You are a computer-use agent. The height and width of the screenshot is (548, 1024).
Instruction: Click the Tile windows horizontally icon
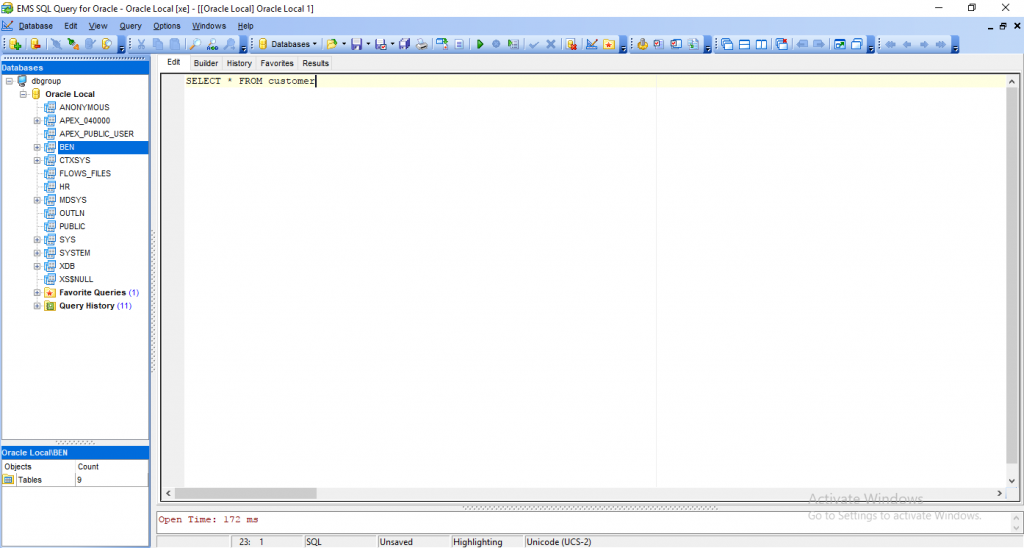[744, 44]
